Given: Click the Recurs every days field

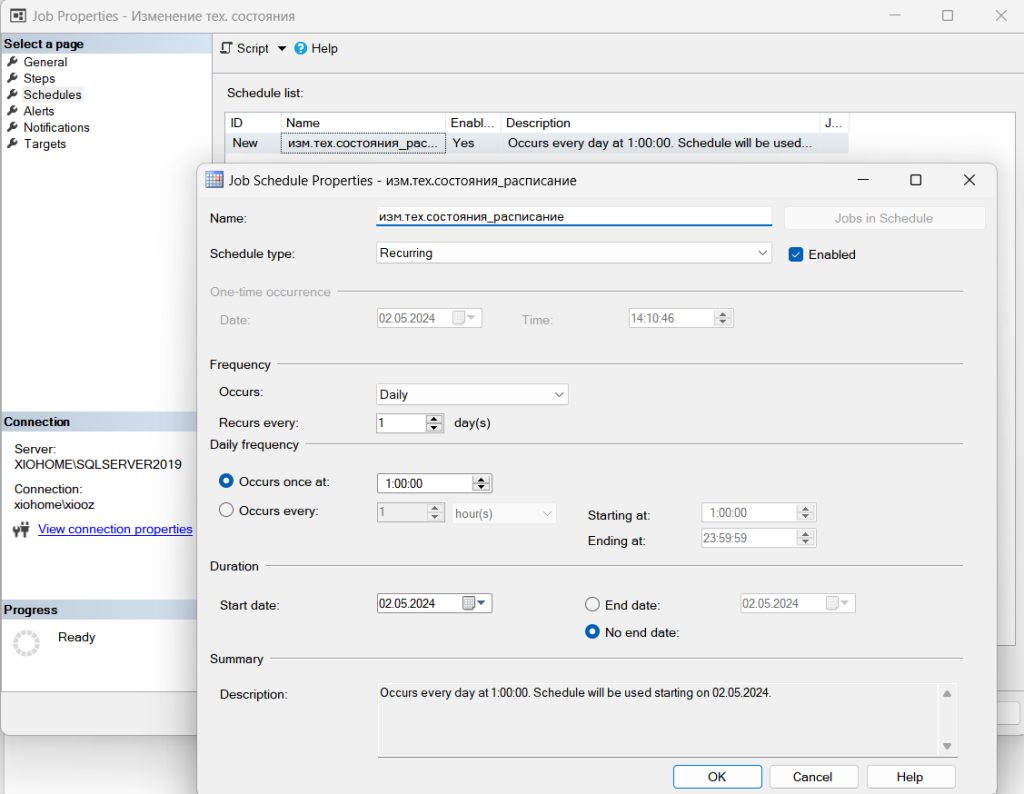Looking at the screenshot, I should [x=401, y=423].
